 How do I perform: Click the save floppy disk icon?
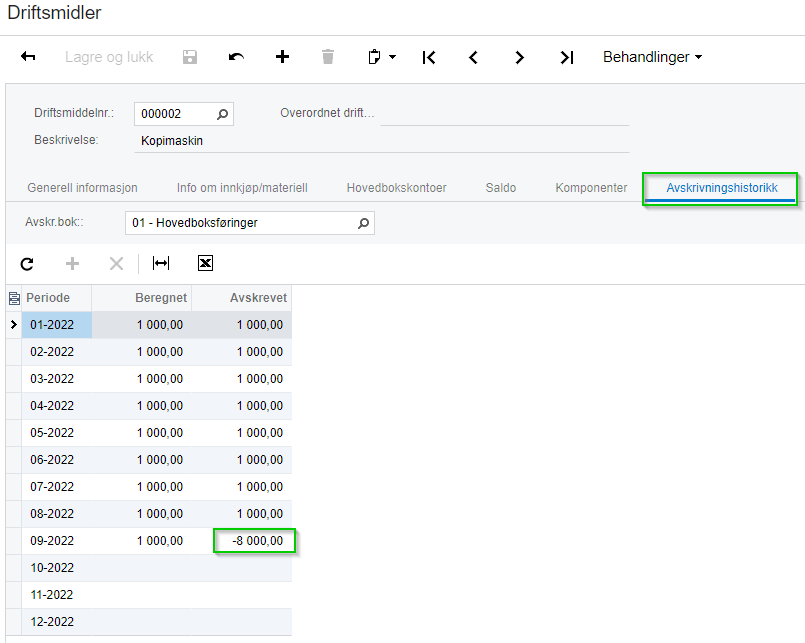coord(190,57)
